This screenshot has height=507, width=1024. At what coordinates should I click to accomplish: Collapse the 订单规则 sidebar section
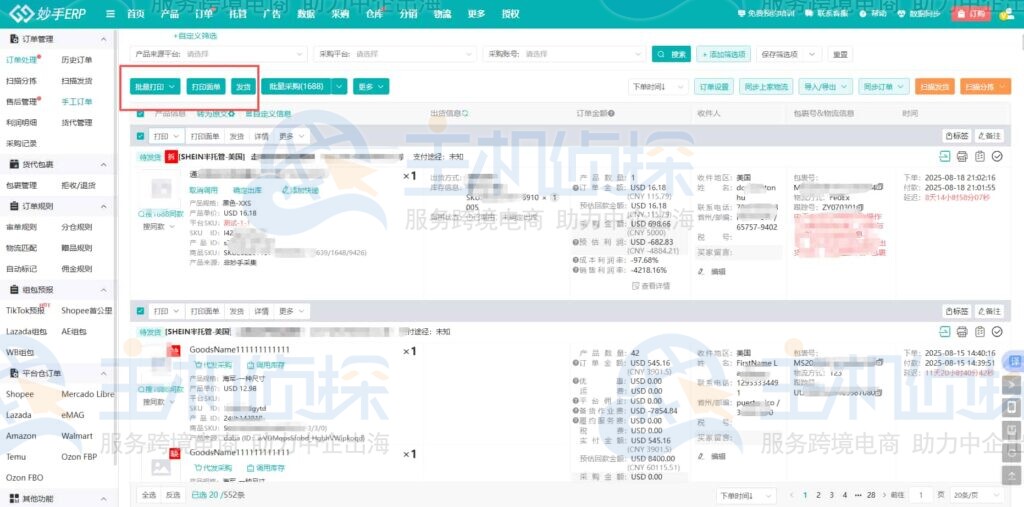[x=104, y=206]
